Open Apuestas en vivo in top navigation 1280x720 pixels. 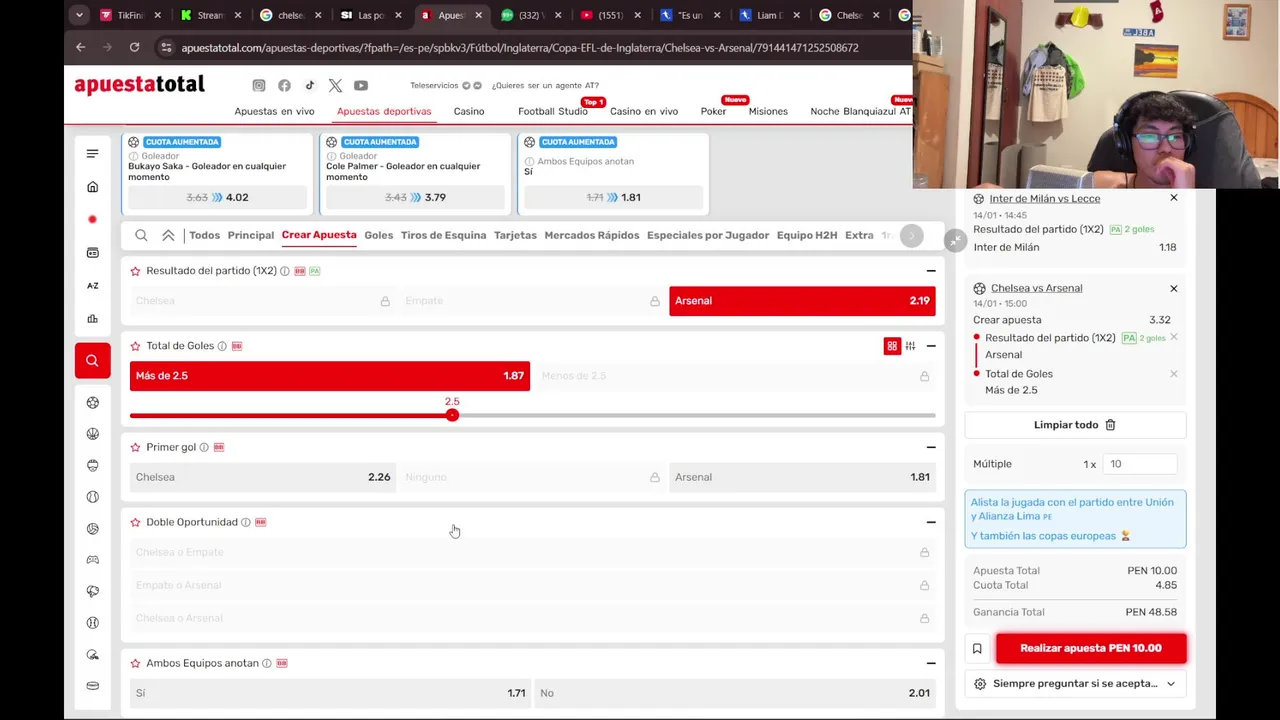[274, 111]
